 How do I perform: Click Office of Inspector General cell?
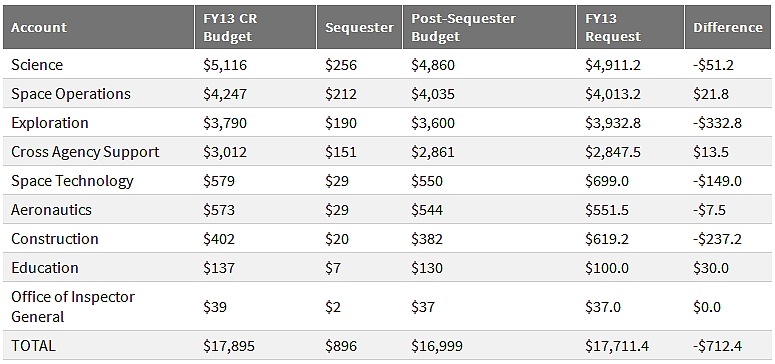click(73, 307)
